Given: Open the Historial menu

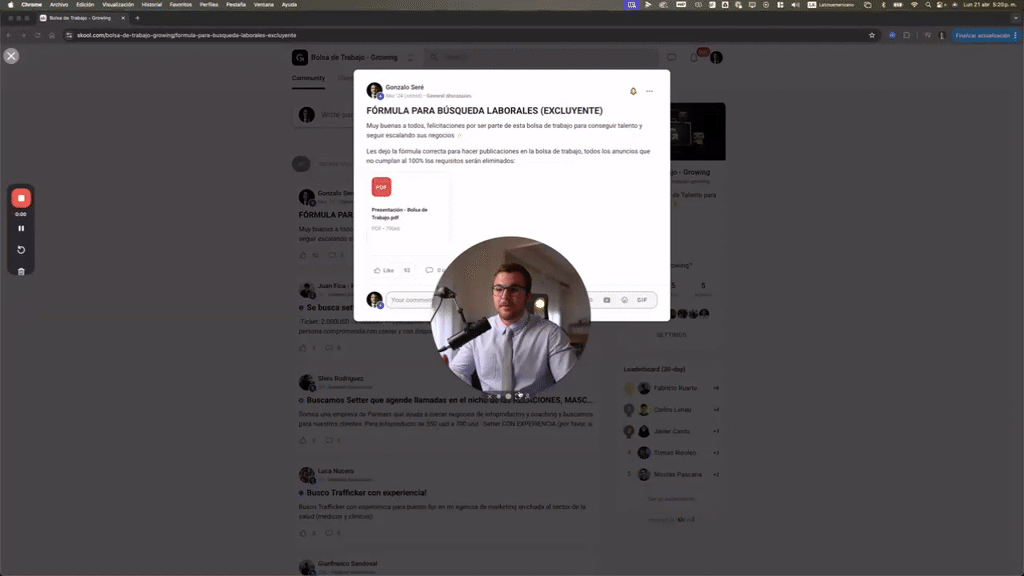Looking at the screenshot, I should (x=152, y=5).
